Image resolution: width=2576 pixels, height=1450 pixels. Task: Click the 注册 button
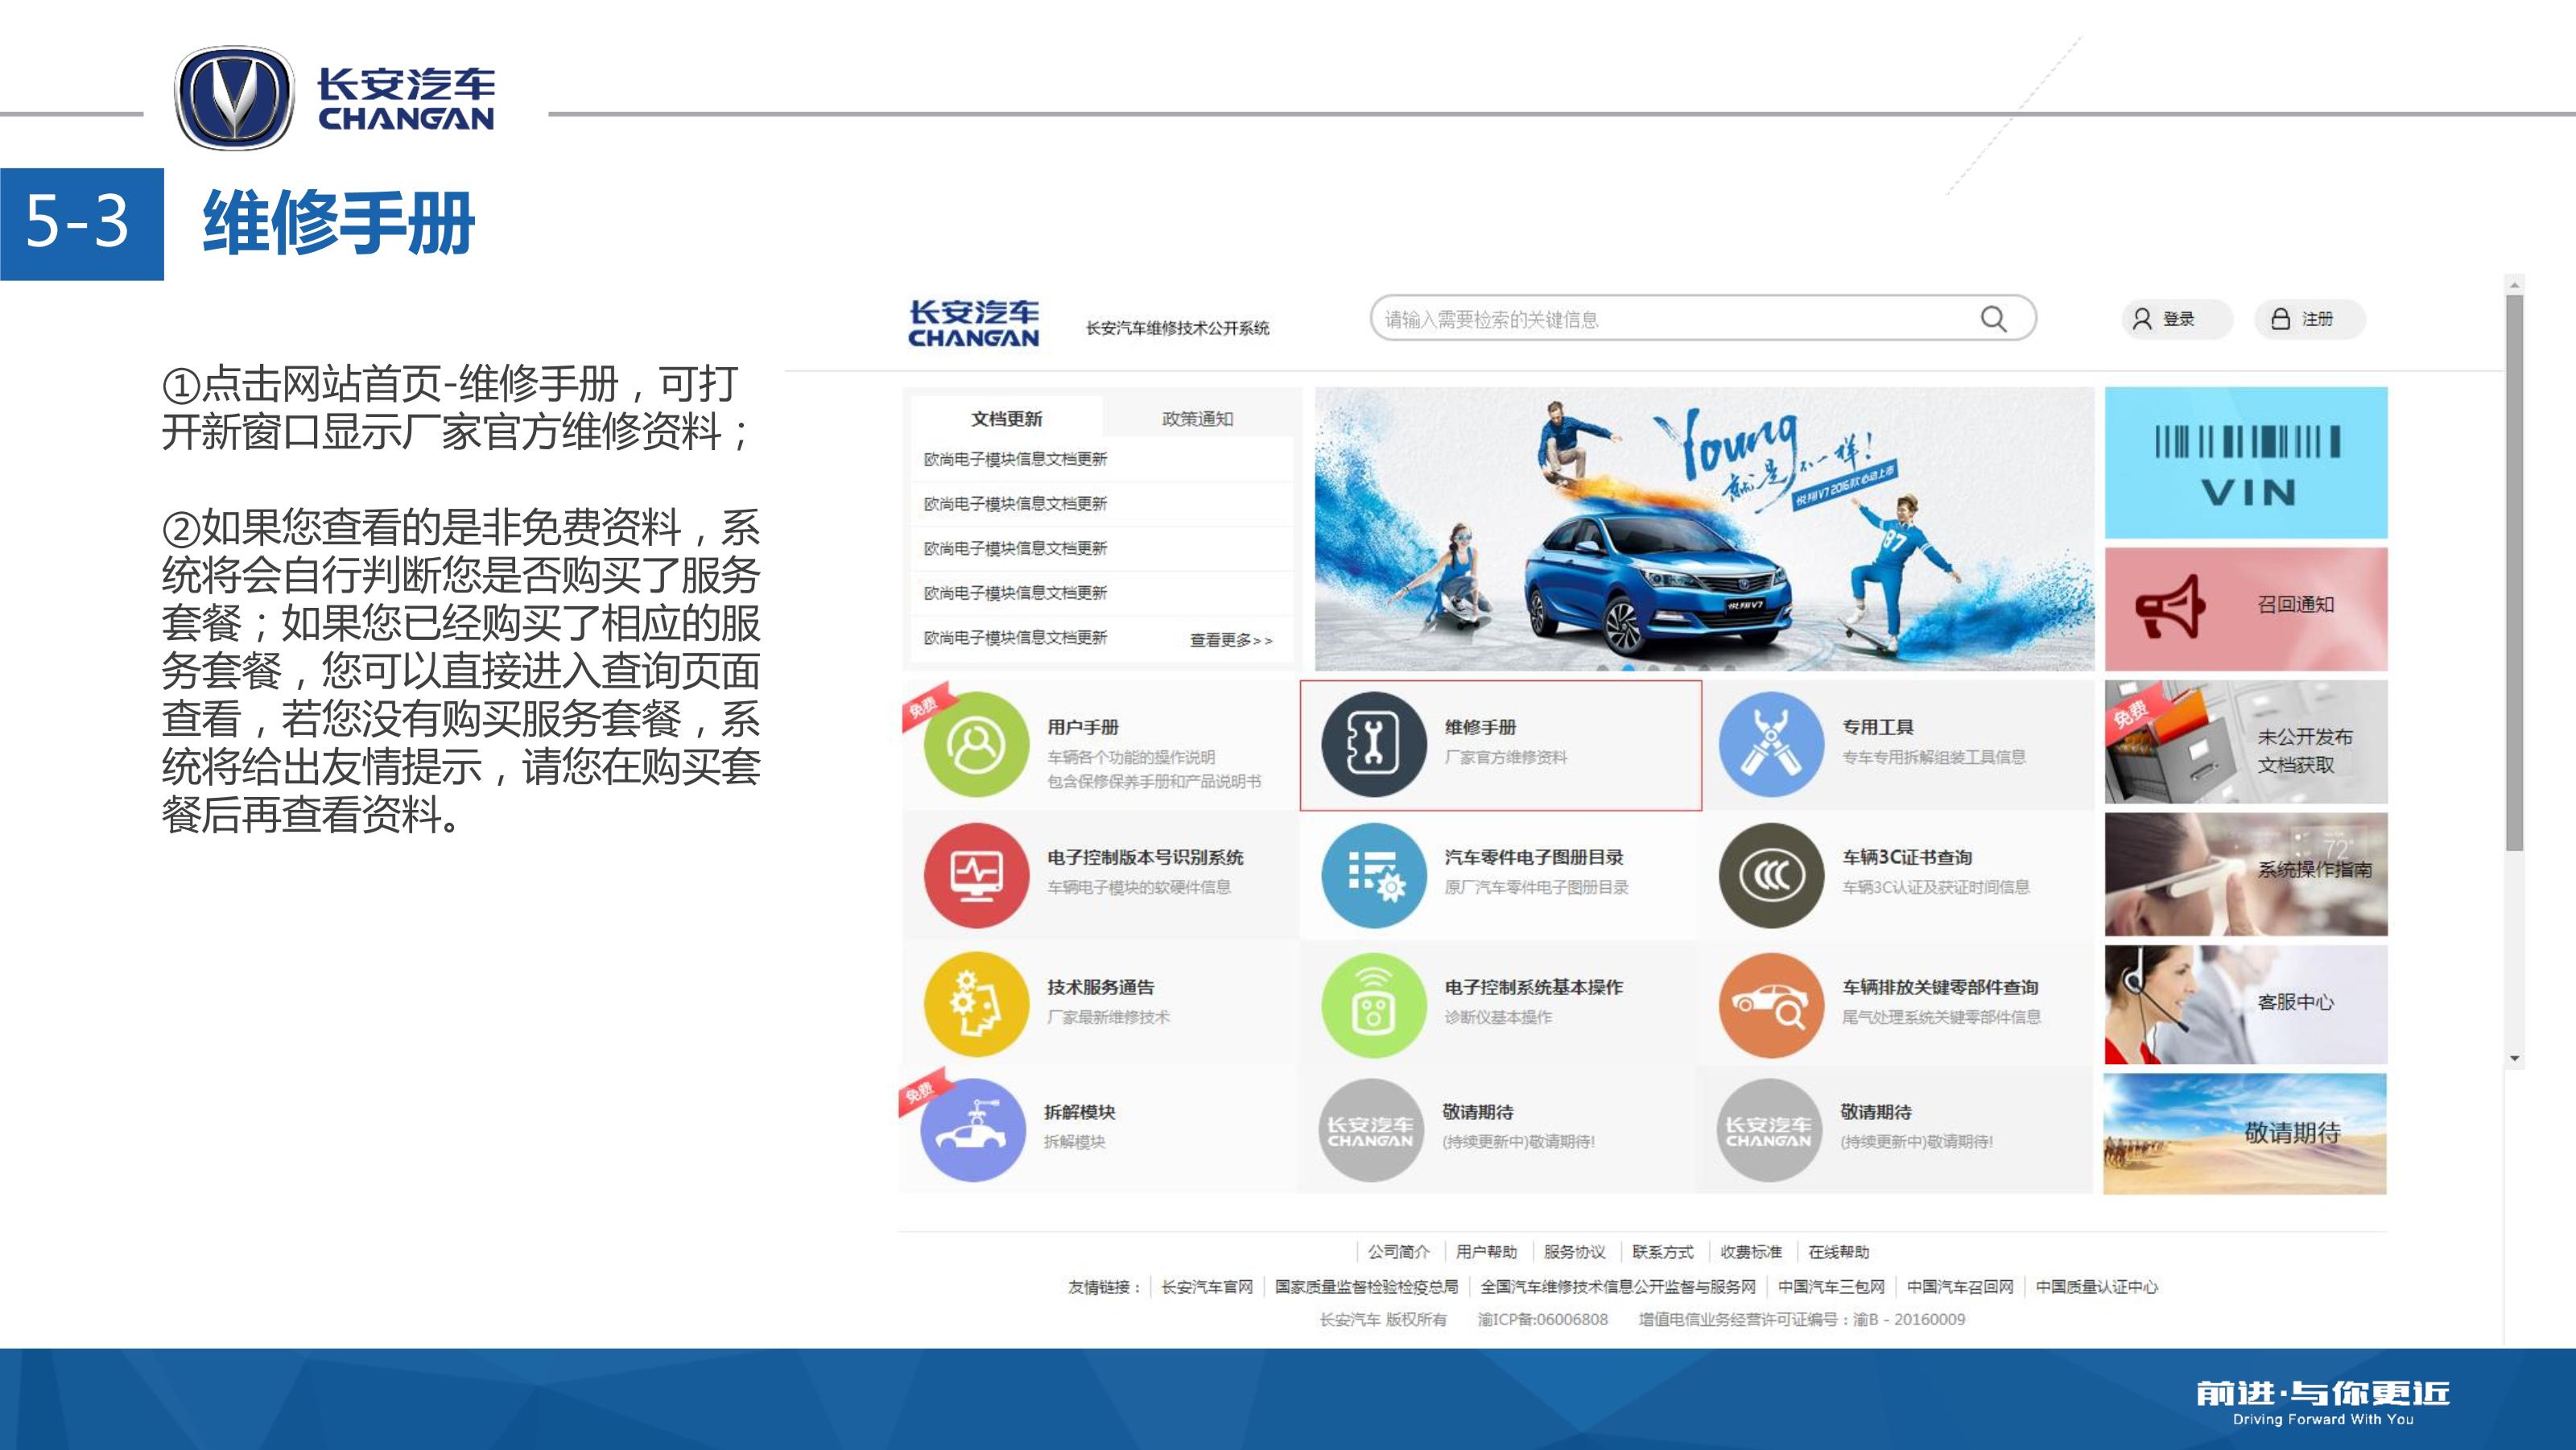(2309, 319)
